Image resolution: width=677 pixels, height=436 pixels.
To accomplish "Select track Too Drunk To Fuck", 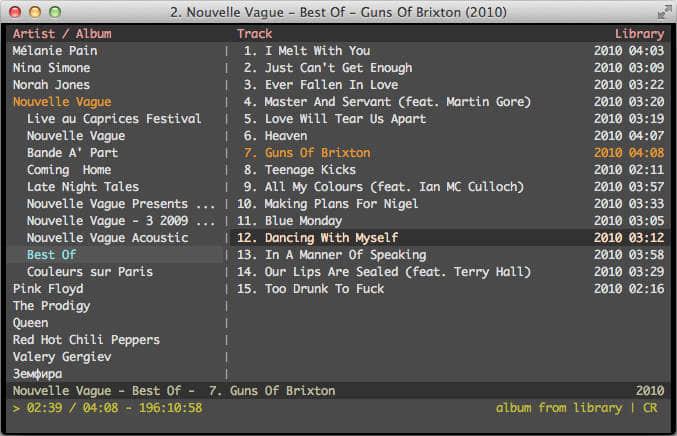I will click(324, 289).
